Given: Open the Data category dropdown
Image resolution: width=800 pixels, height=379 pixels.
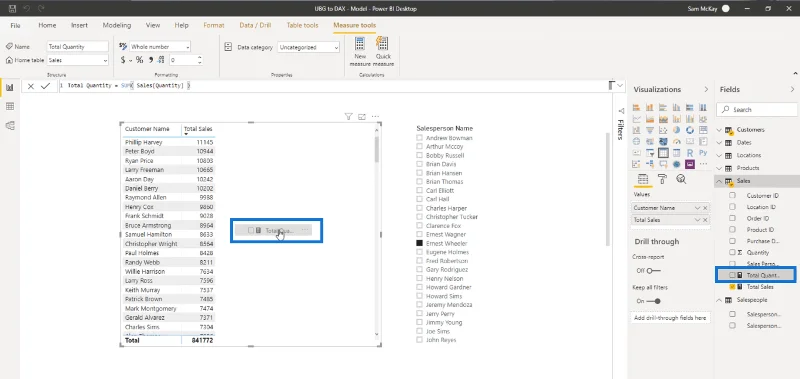Looking at the screenshot, I should point(336,47).
